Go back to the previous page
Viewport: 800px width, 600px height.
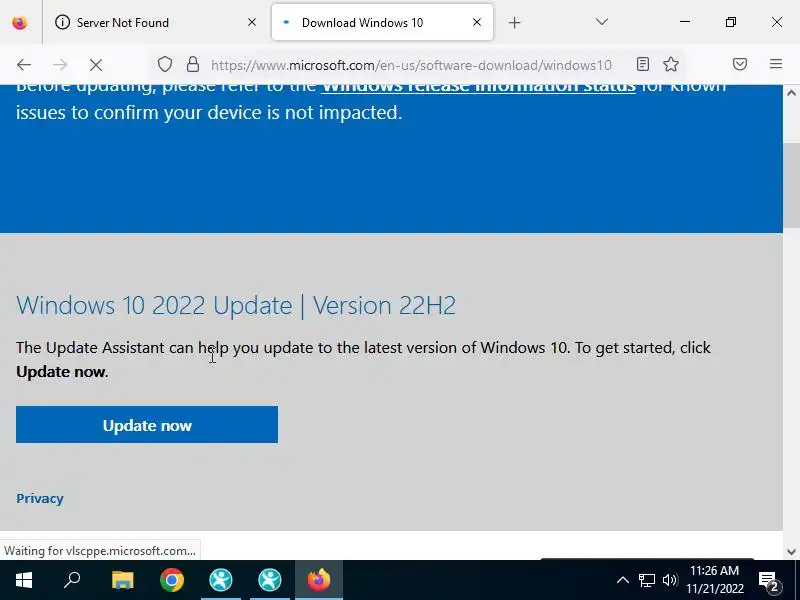click(24, 65)
